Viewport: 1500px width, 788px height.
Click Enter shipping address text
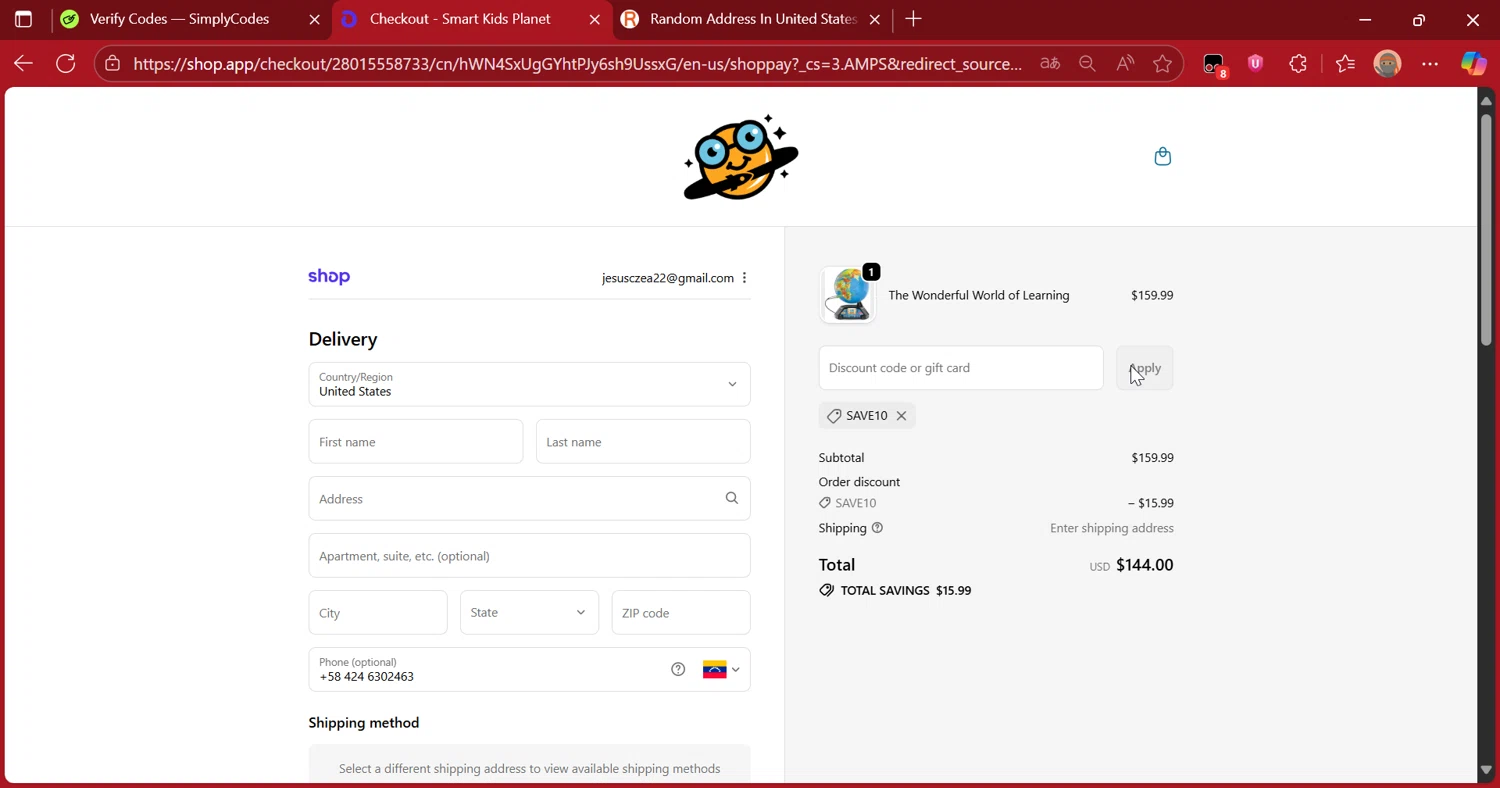(1112, 528)
